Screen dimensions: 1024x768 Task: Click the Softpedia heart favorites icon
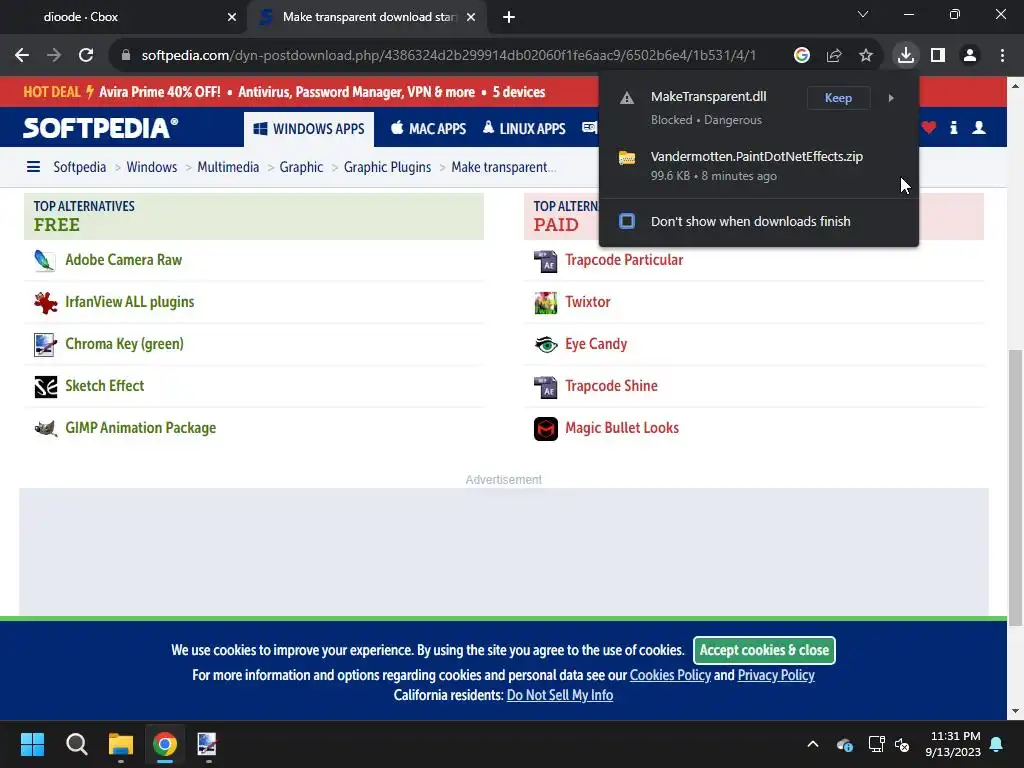[x=929, y=127]
